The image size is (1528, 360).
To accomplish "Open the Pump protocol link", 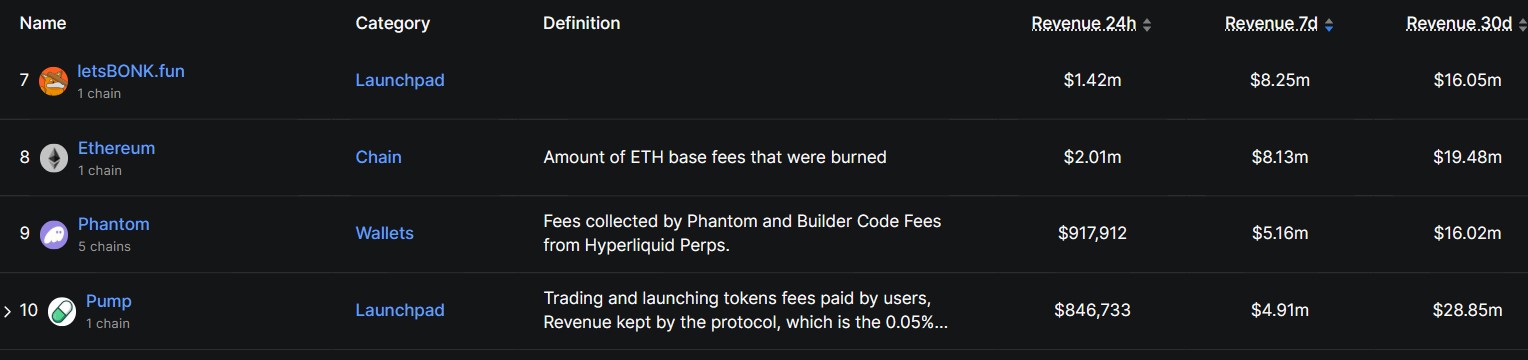I will click(x=108, y=301).
